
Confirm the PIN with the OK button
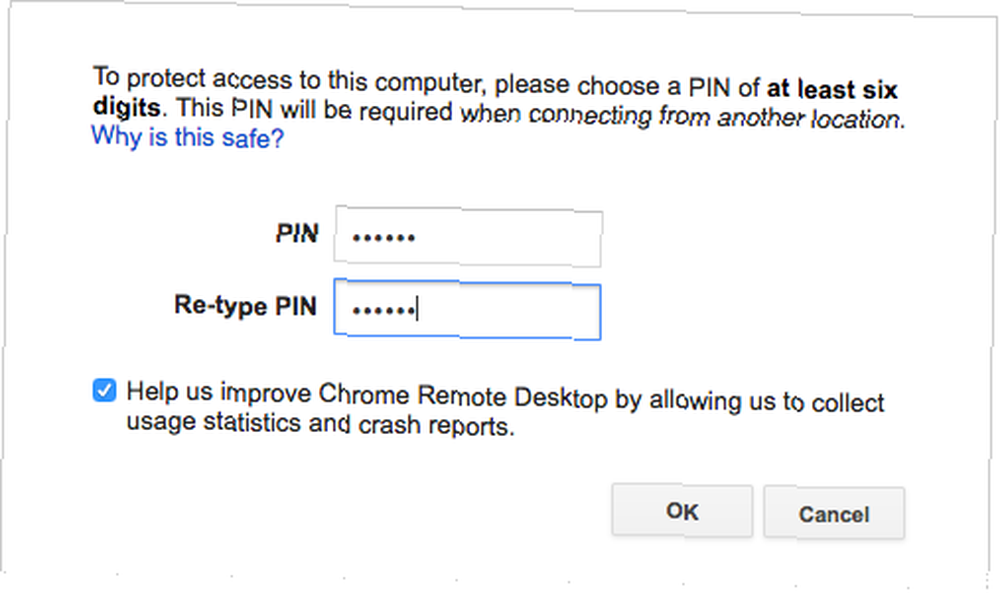pos(682,511)
